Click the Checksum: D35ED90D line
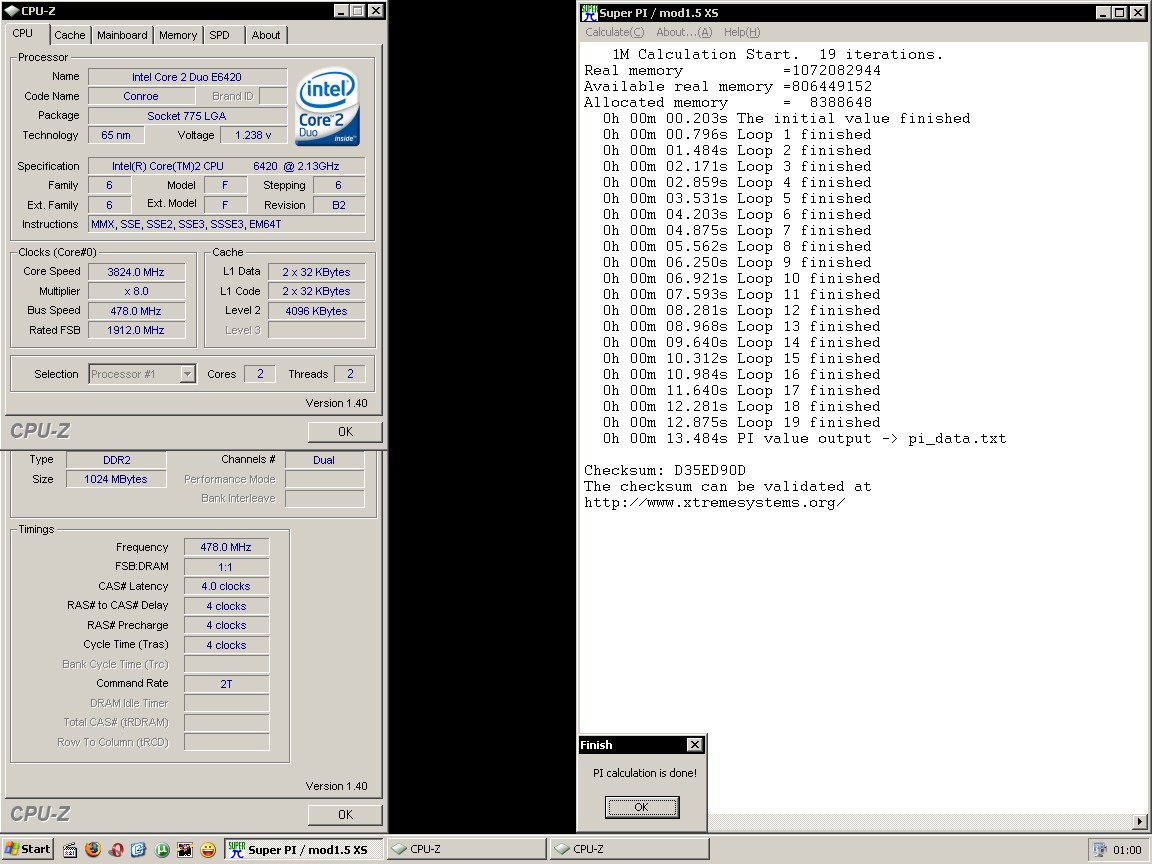 665,470
